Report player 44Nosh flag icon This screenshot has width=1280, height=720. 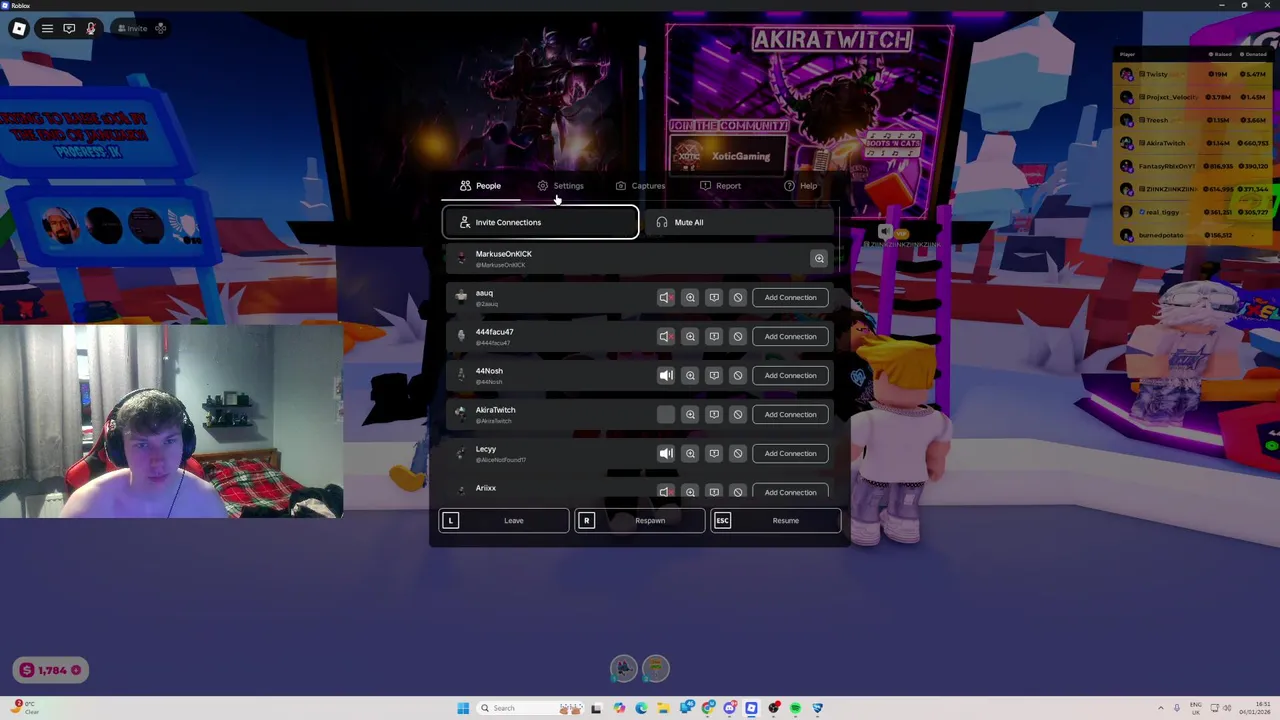(714, 375)
